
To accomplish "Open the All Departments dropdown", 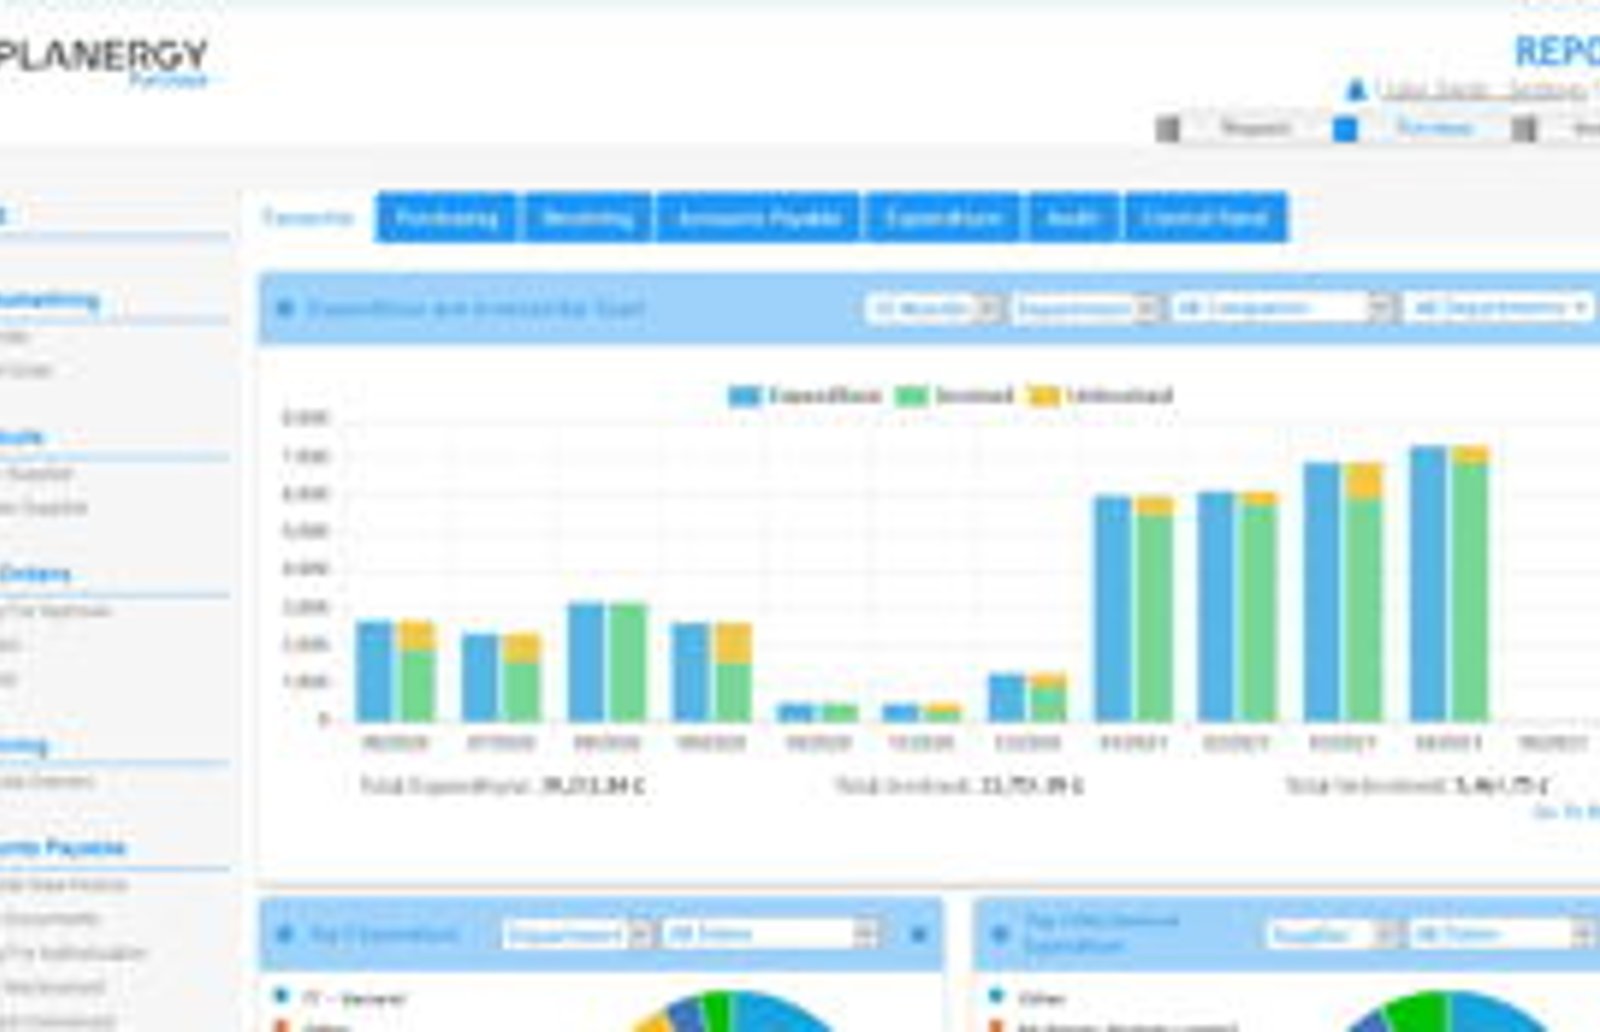I will point(1498,308).
